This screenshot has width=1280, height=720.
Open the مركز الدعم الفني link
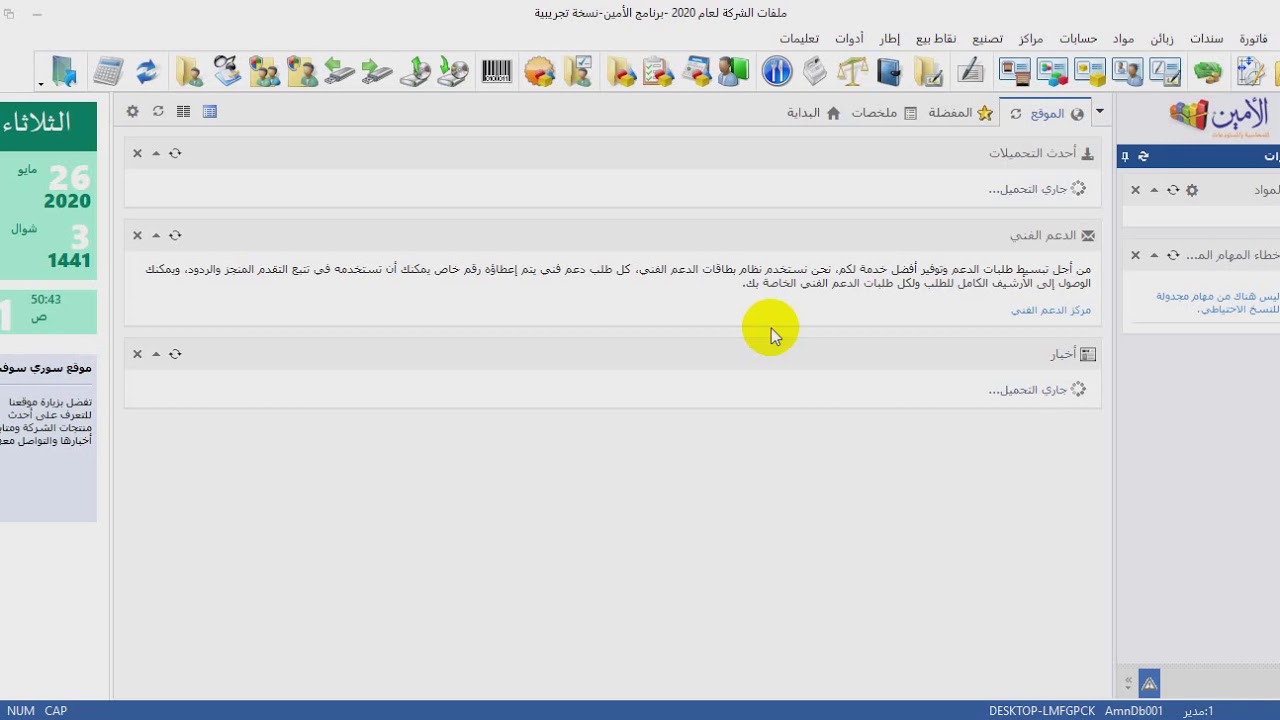[x=1050, y=310]
